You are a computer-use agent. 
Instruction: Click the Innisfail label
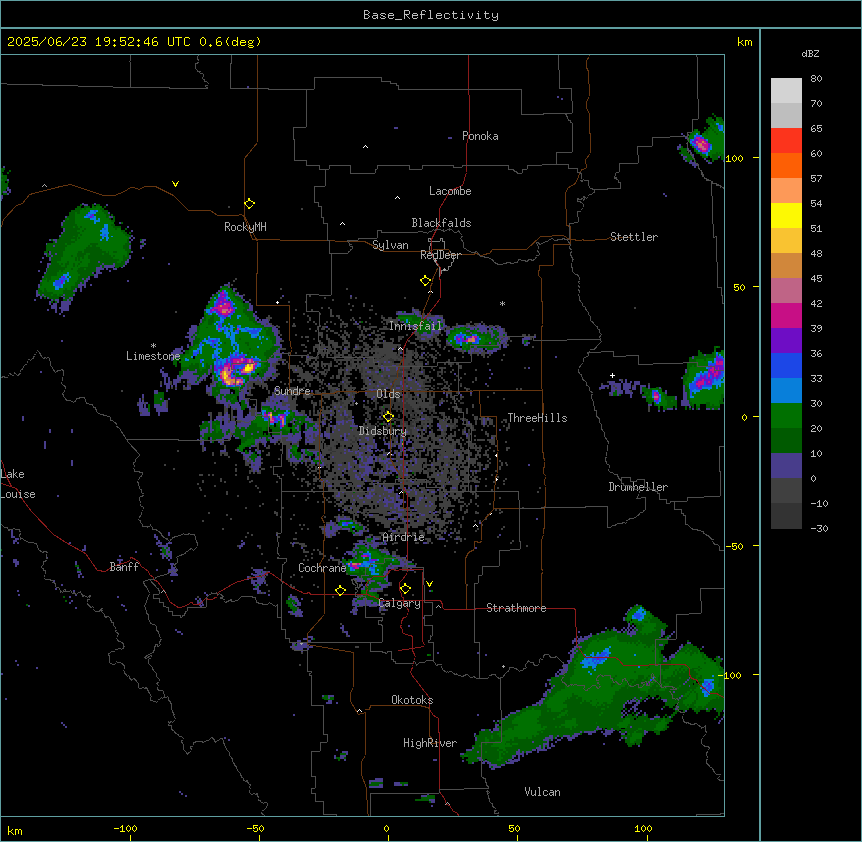click(415, 326)
